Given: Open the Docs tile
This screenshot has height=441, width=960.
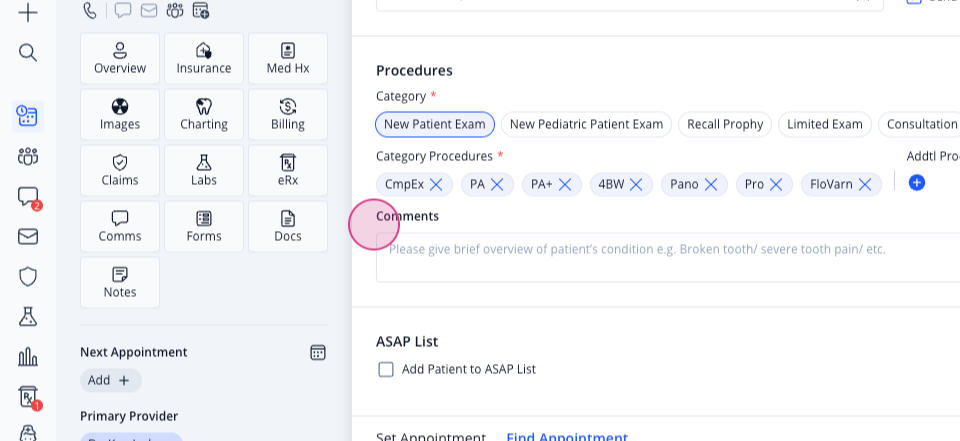Looking at the screenshot, I should click(x=288, y=227).
